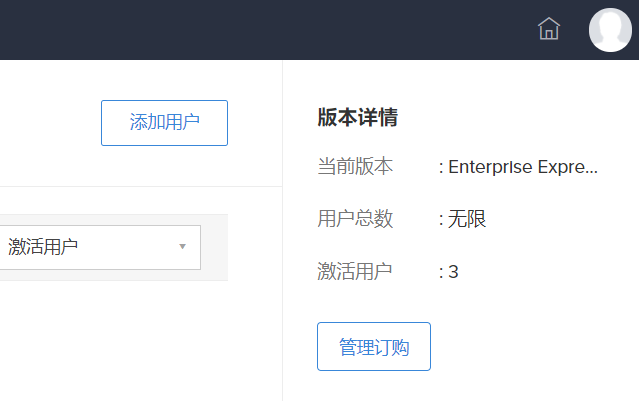Click the divider line under 添加用户
639x401 pixels.
point(140,186)
